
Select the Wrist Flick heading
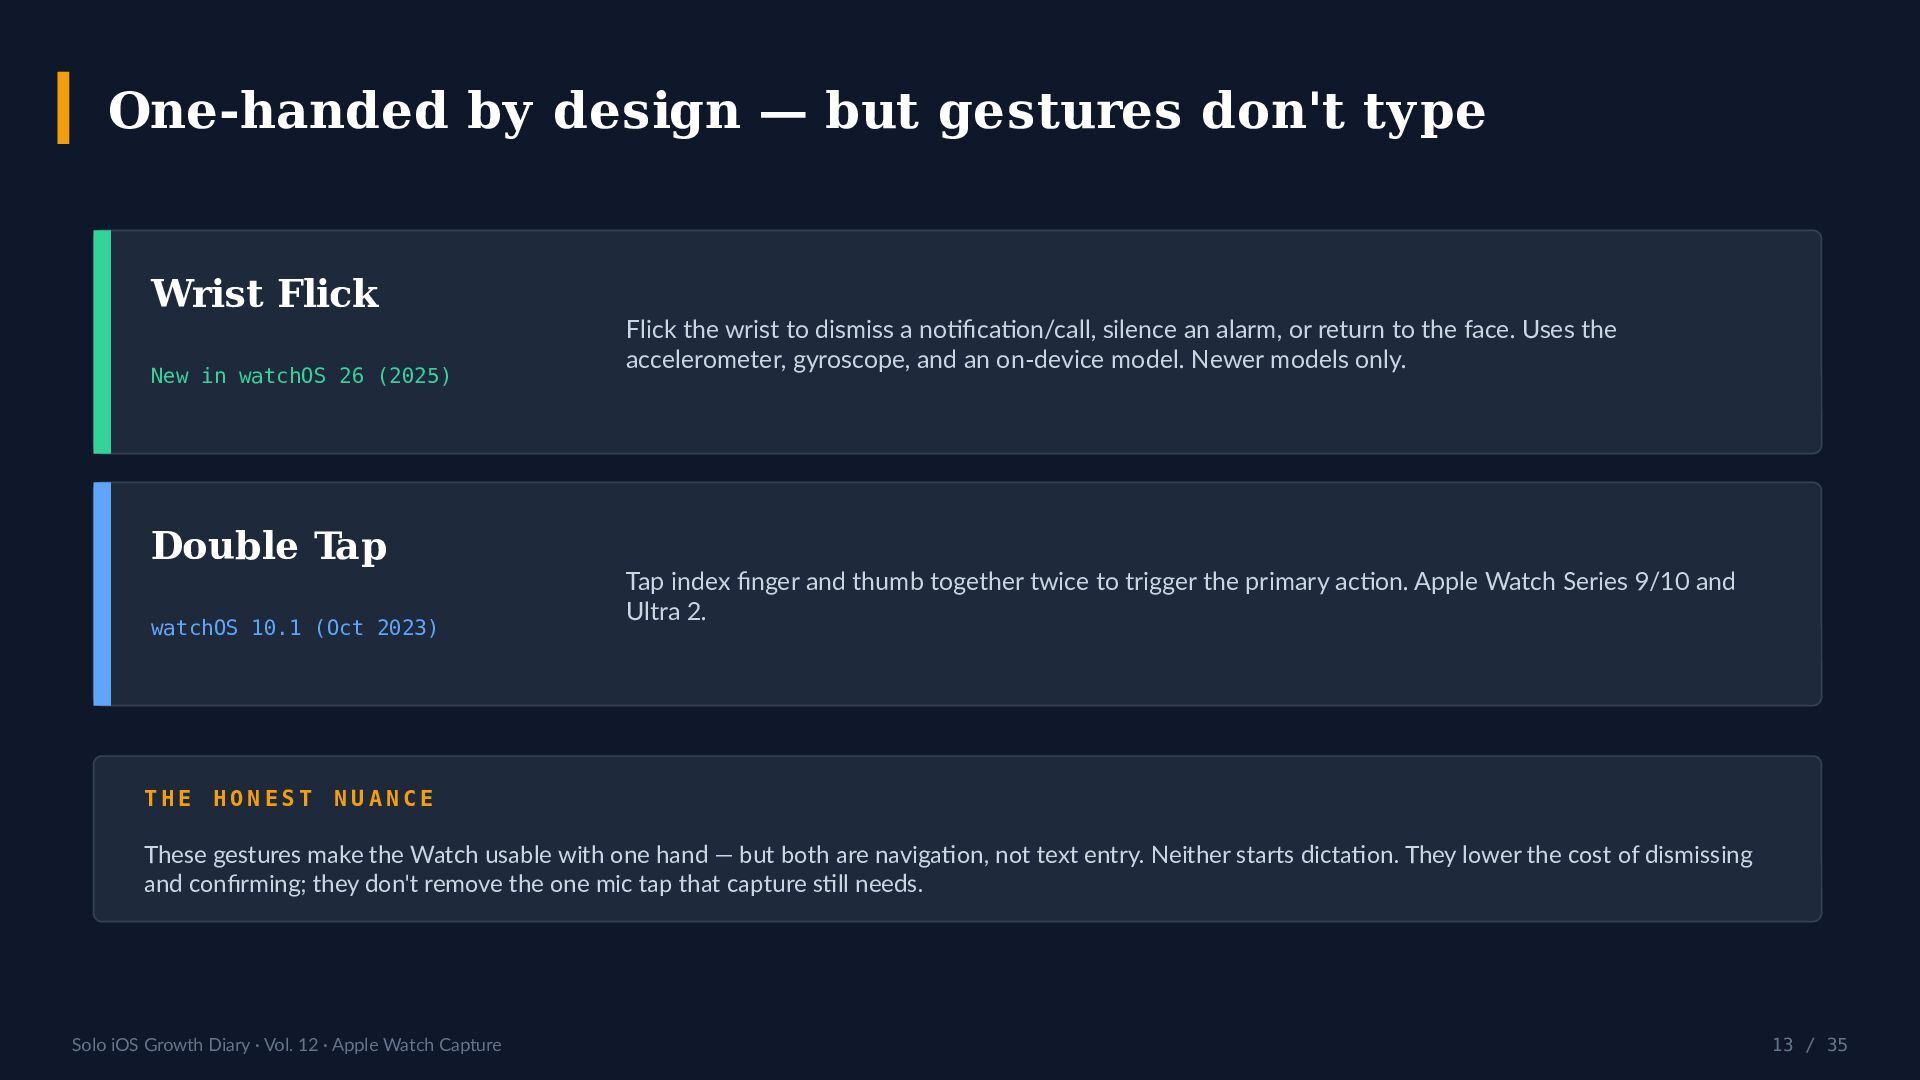pos(265,294)
